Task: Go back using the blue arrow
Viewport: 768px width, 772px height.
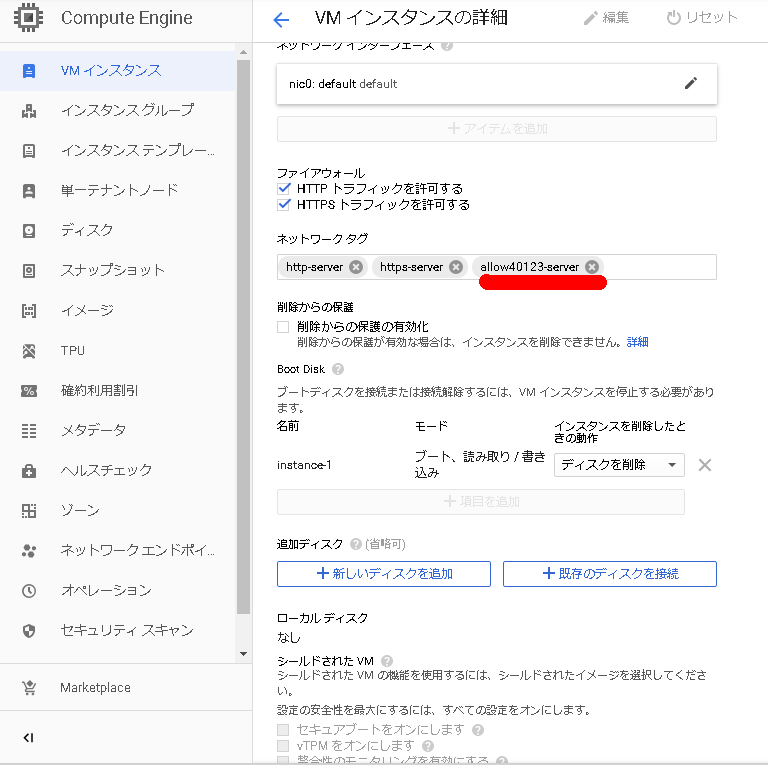Action: coord(281,20)
